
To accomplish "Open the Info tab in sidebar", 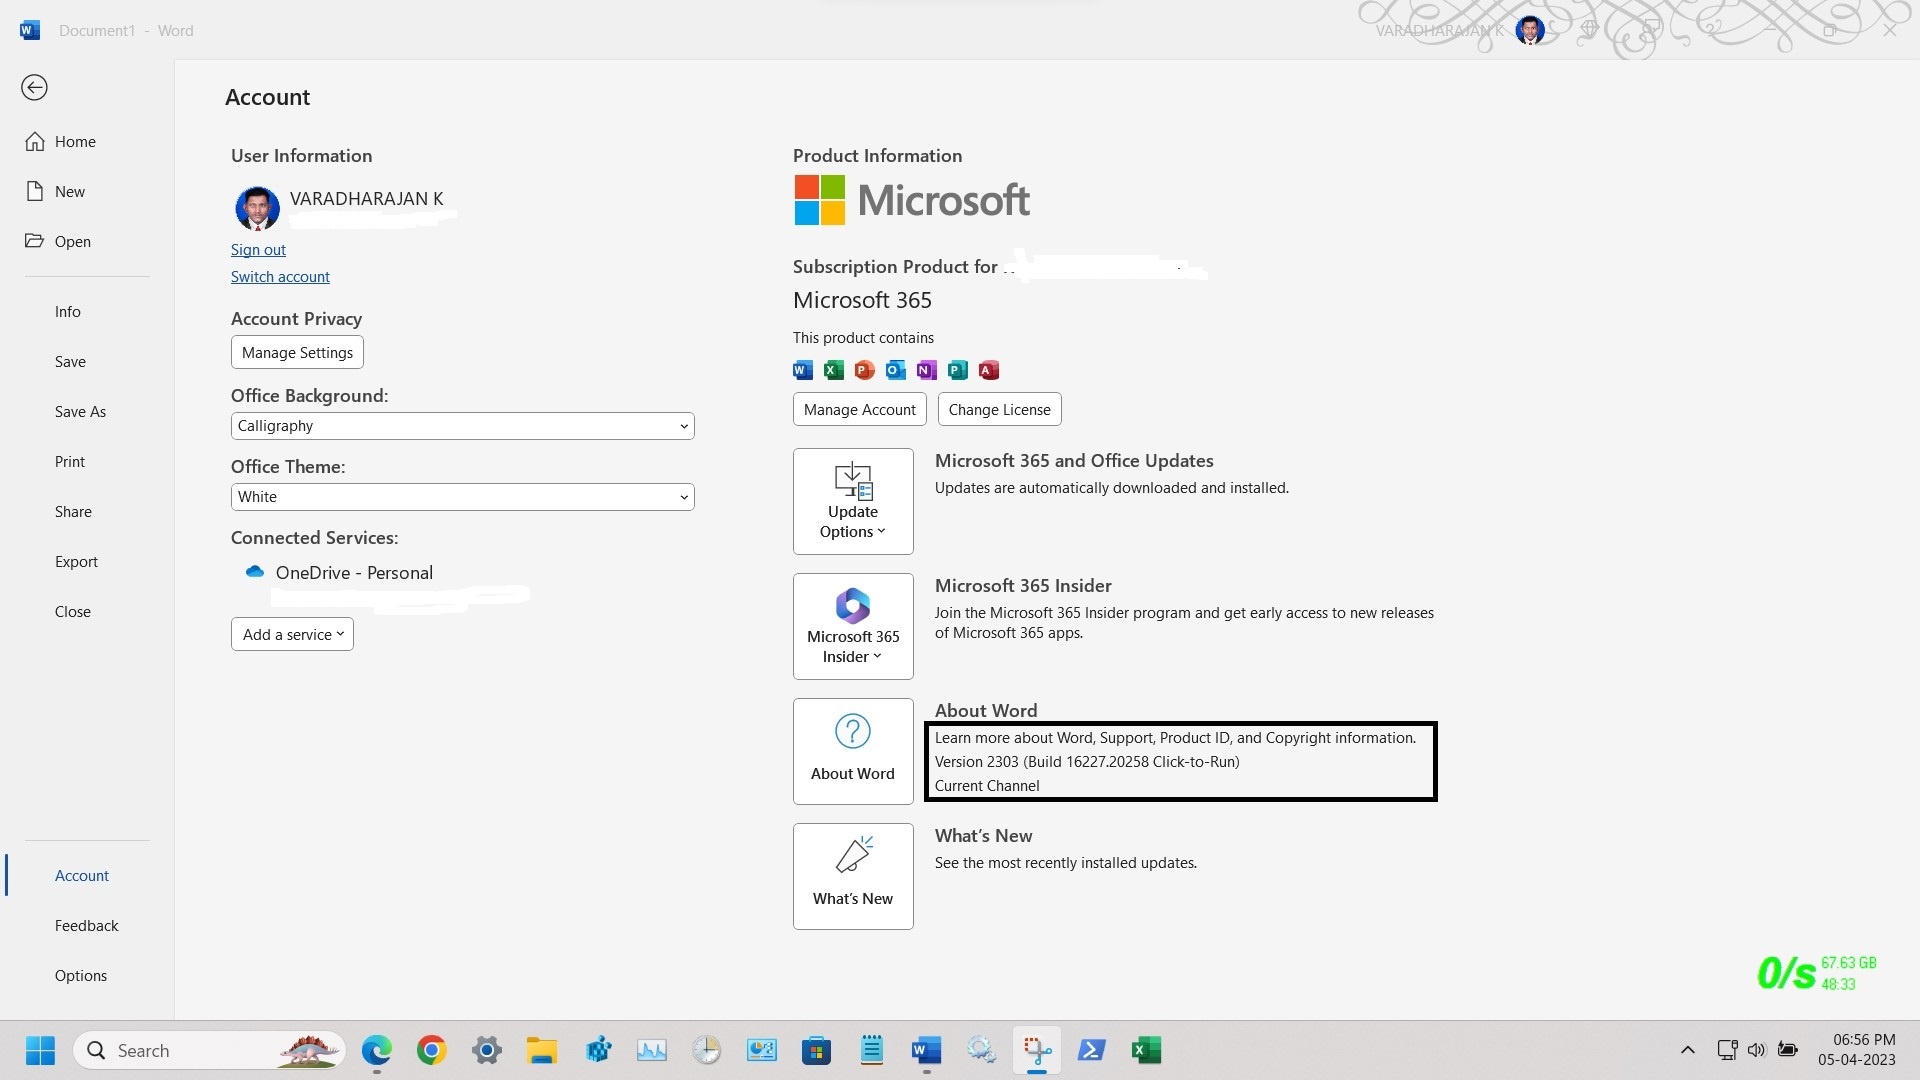I will point(68,312).
